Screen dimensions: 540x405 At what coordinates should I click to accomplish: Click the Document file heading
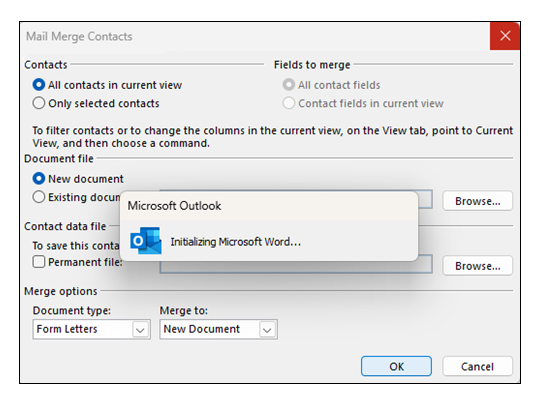59,159
